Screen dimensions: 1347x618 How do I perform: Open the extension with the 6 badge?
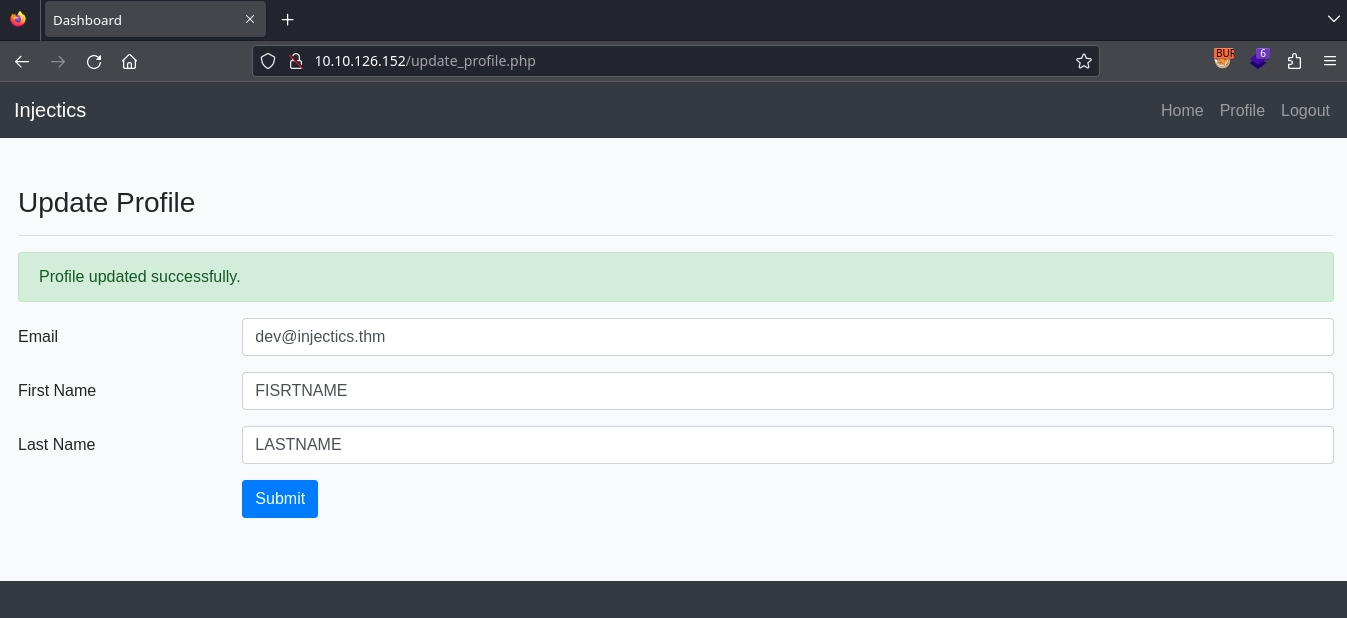pyautogui.click(x=1259, y=61)
